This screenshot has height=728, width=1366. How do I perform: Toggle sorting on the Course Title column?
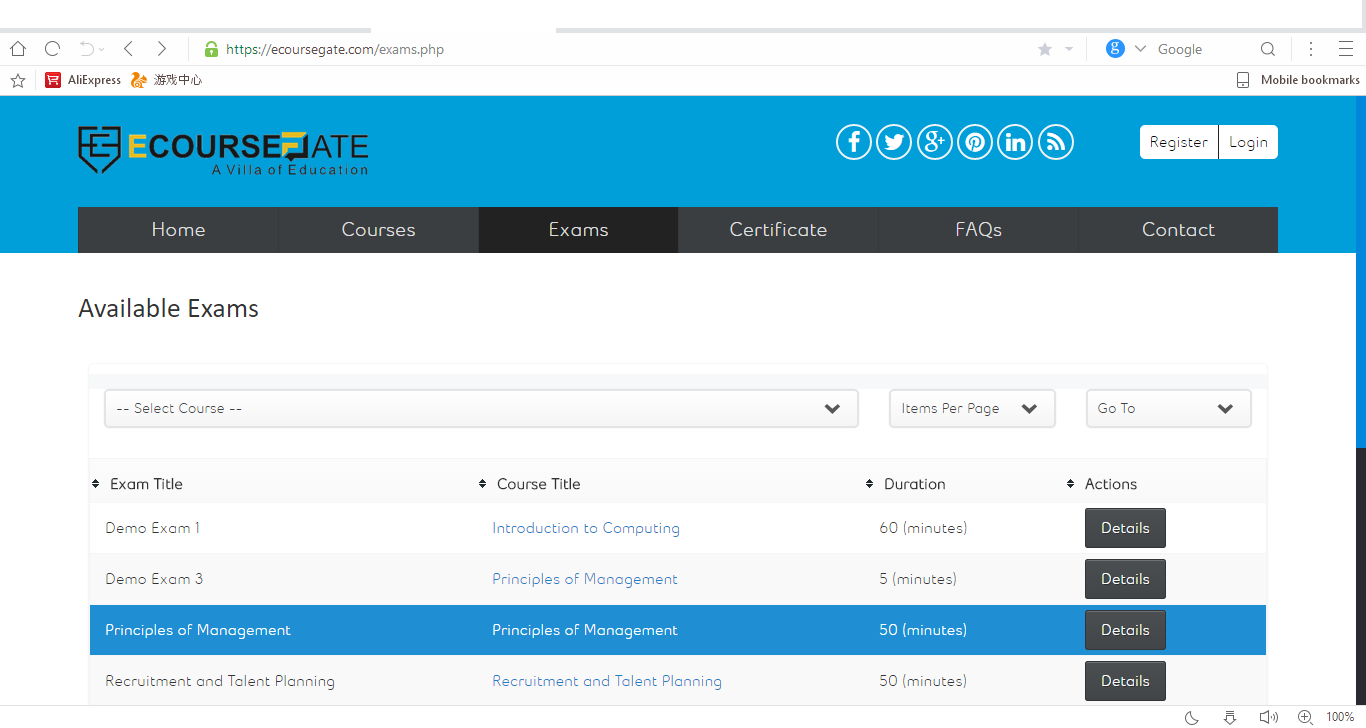(481, 483)
